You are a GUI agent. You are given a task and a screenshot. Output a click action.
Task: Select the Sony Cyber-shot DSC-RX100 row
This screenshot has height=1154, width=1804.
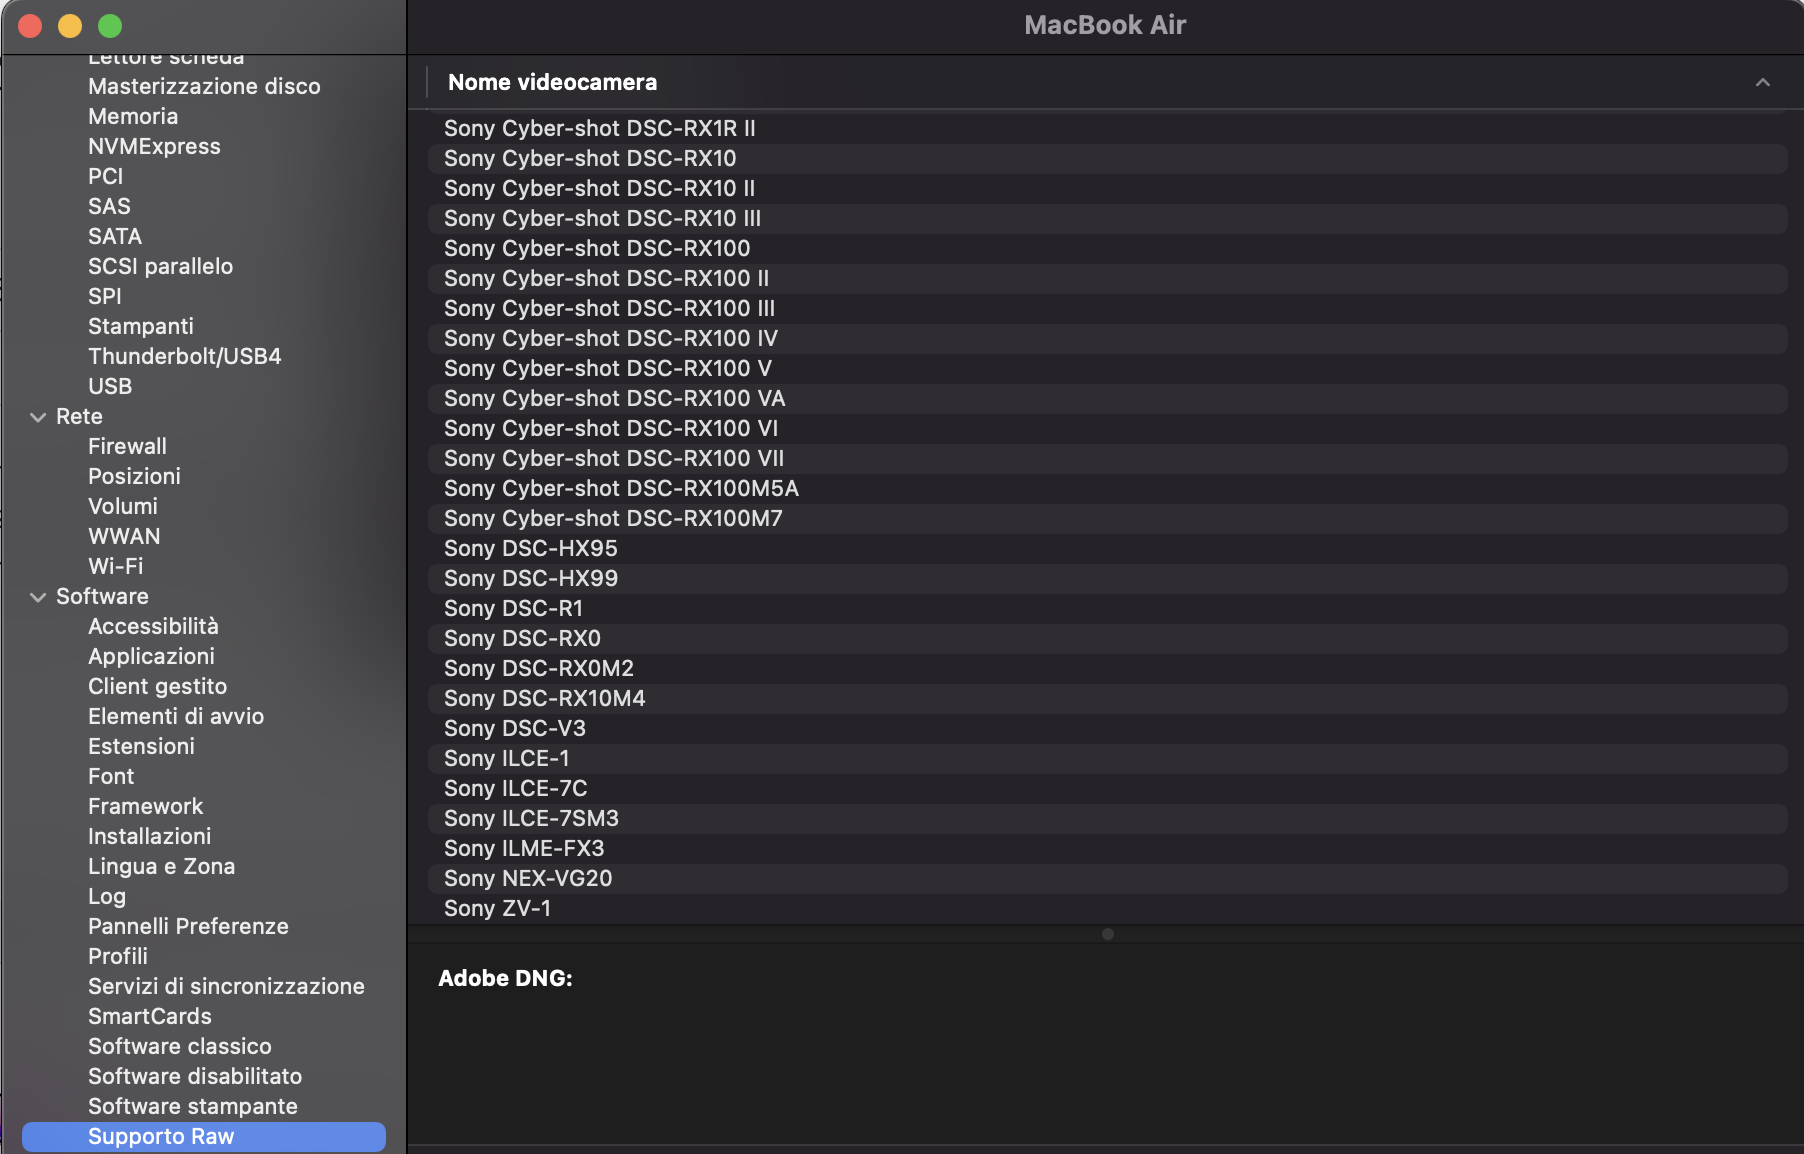[1107, 249]
